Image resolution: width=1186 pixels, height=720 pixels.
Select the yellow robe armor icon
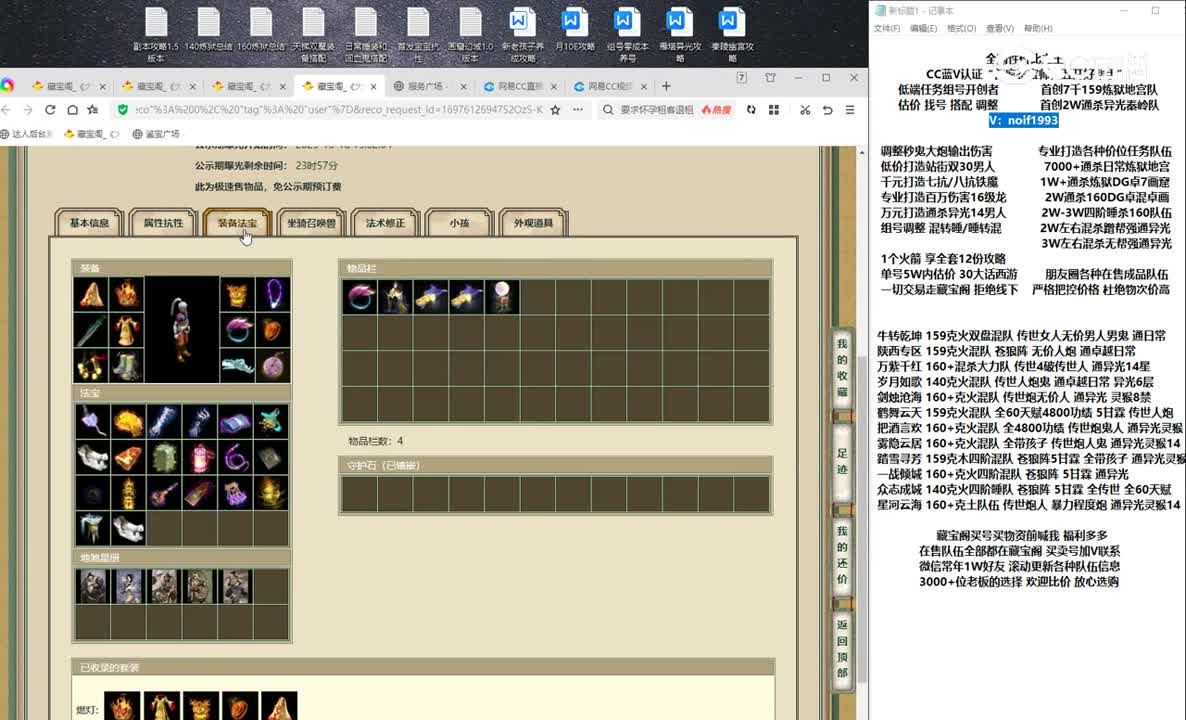click(x=126, y=330)
